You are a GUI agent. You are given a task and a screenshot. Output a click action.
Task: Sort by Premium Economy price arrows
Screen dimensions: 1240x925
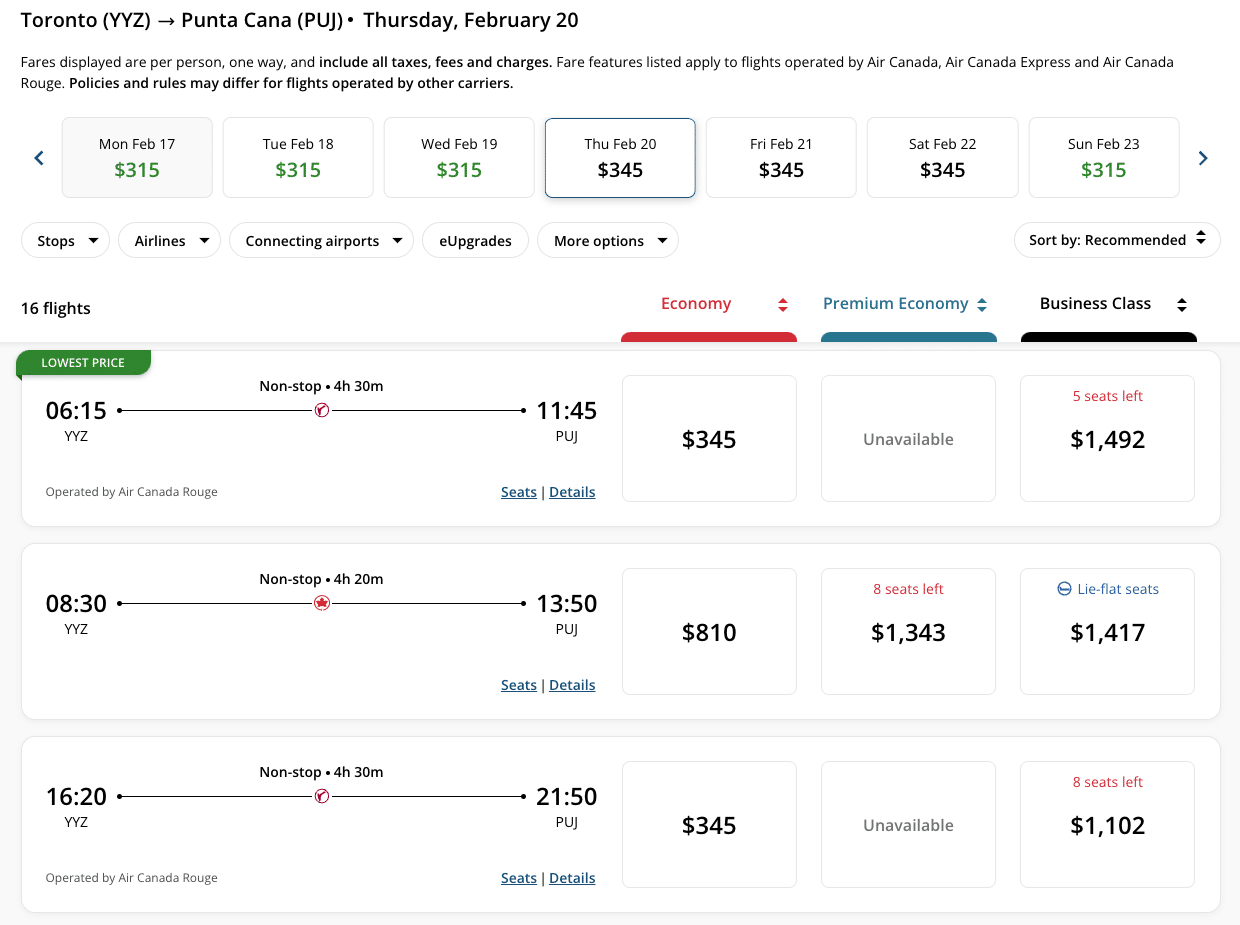click(x=982, y=305)
